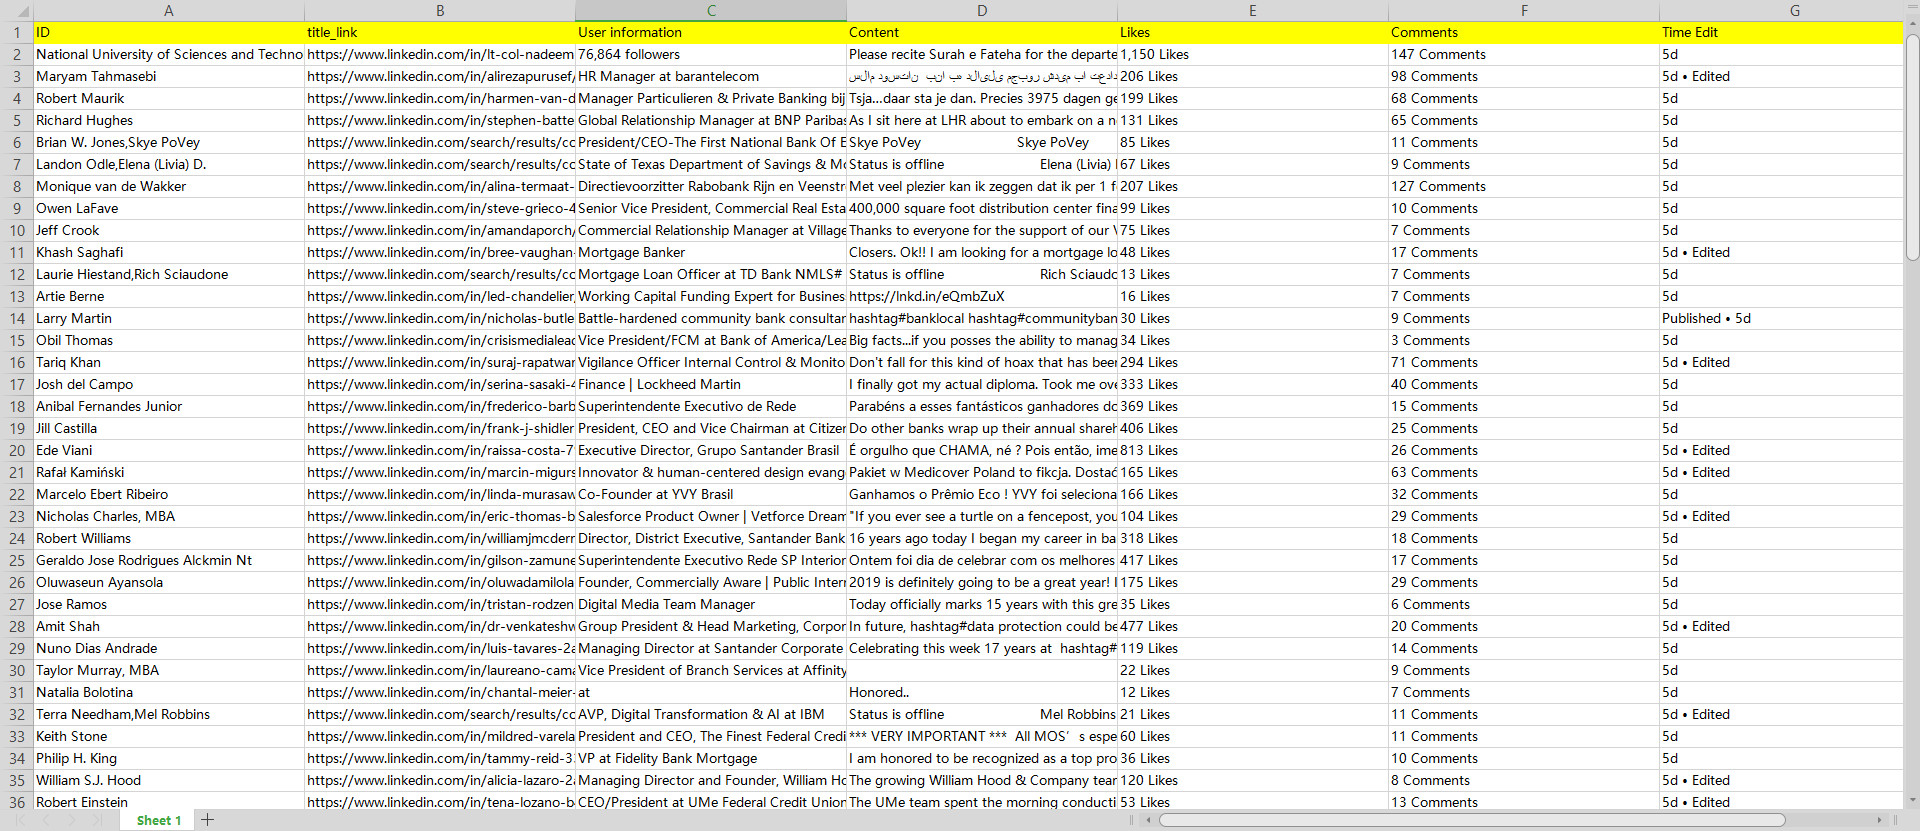Select the 'Maryam Tahmasebi' cell
Image resolution: width=1920 pixels, height=831 pixels.
[169, 76]
